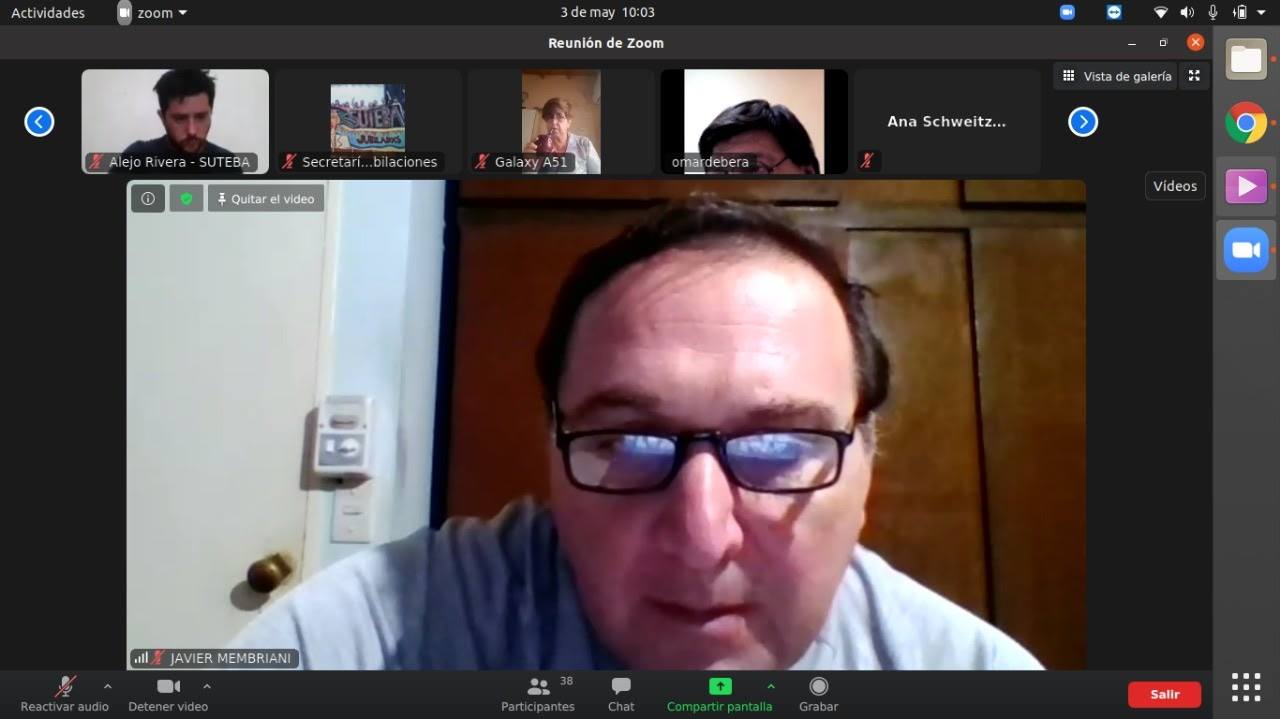Open the Files app in dock
This screenshot has width=1280, height=719.
point(1246,60)
